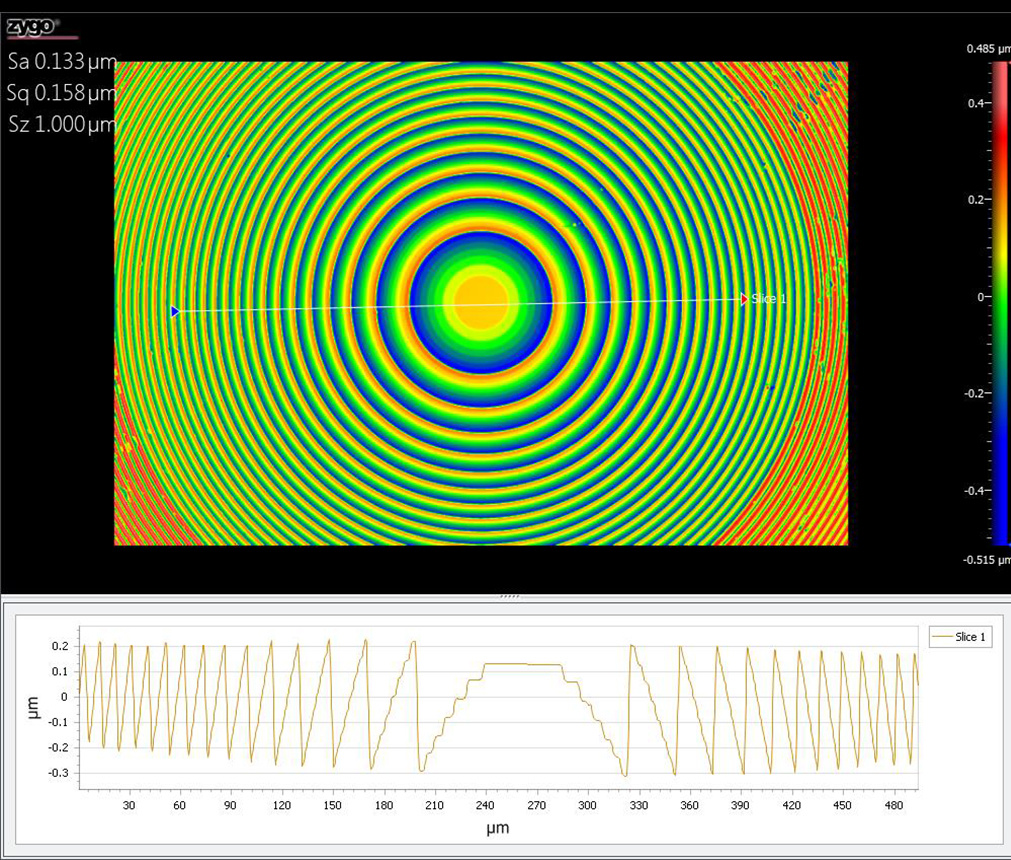Click the 480 tick label on x-axis
Image resolution: width=1011 pixels, height=860 pixels.
click(894, 805)
